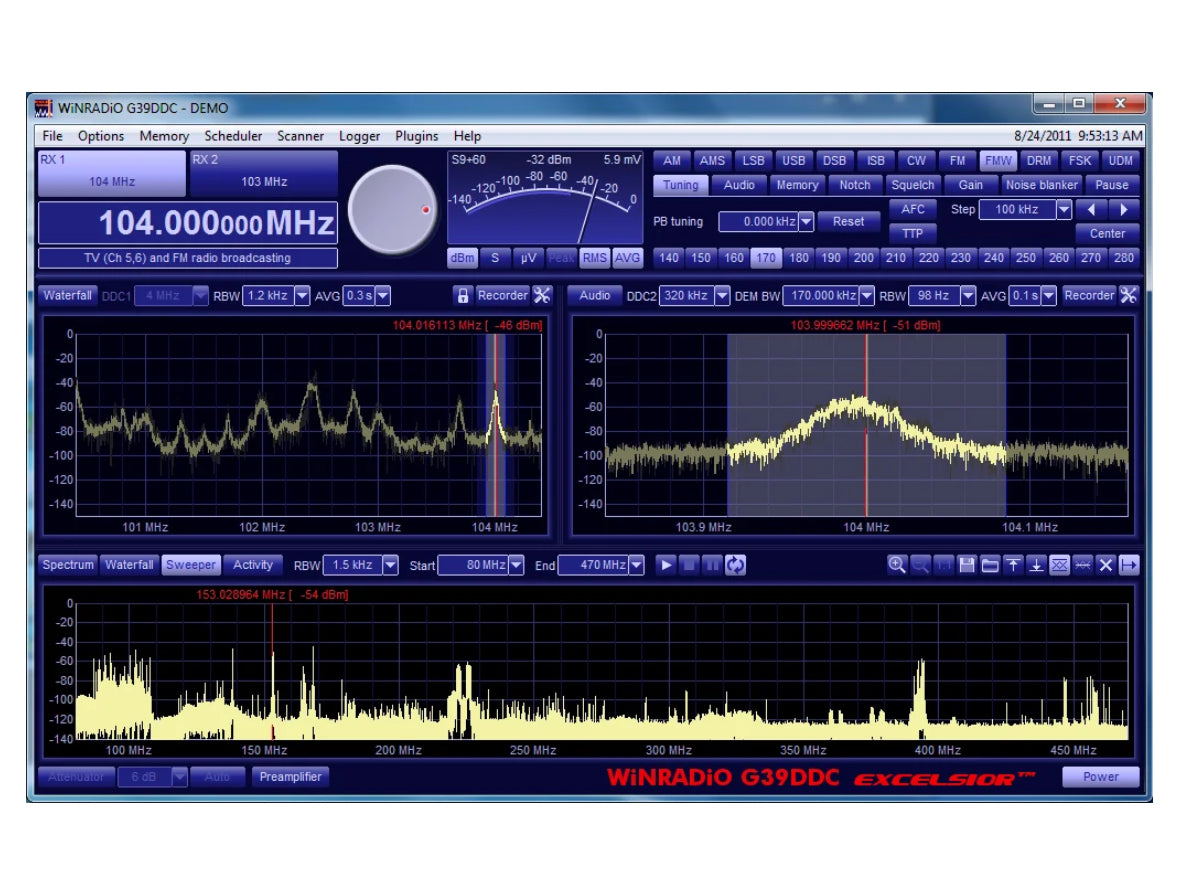Open saved sweep with the folder icon
The height and width of the screenshot is (890, 1179).
click(989, 564)
